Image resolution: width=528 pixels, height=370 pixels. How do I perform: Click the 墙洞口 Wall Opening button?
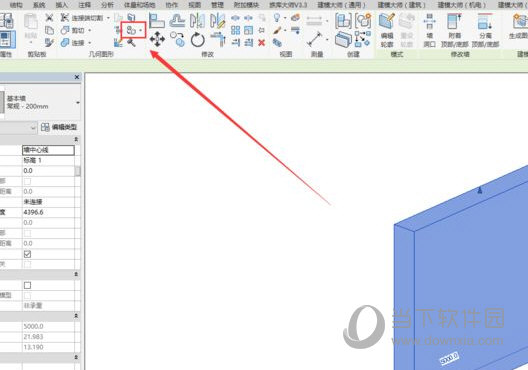click(x=429, y=30)
